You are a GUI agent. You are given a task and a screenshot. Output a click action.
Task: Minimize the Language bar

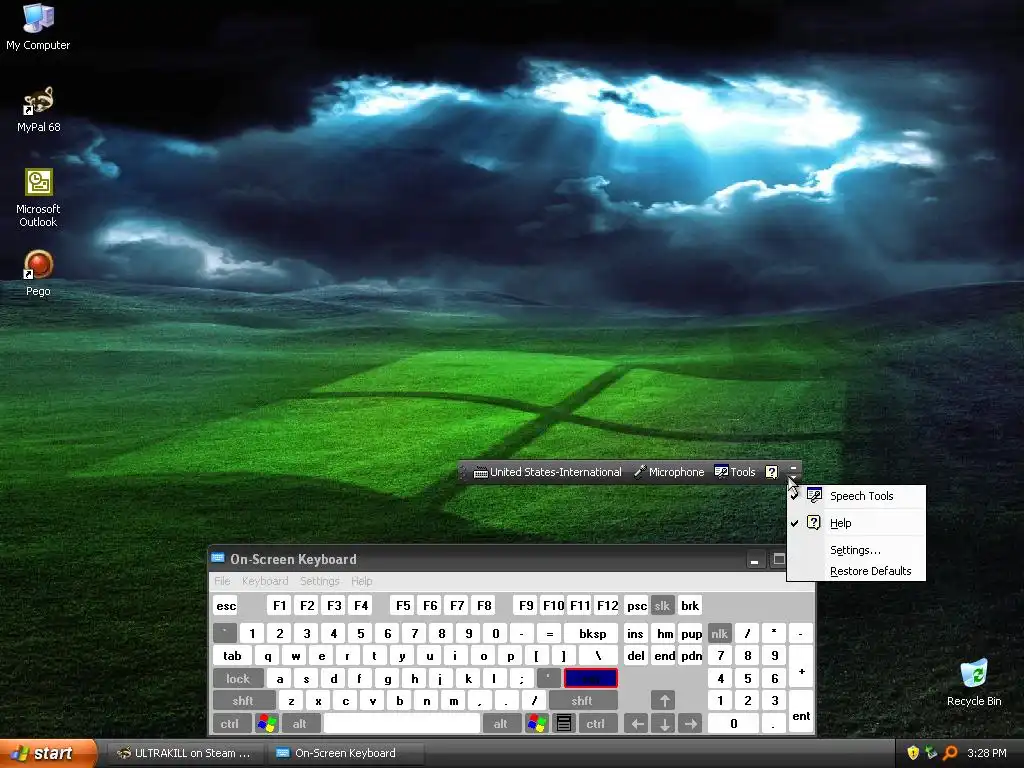793,467
